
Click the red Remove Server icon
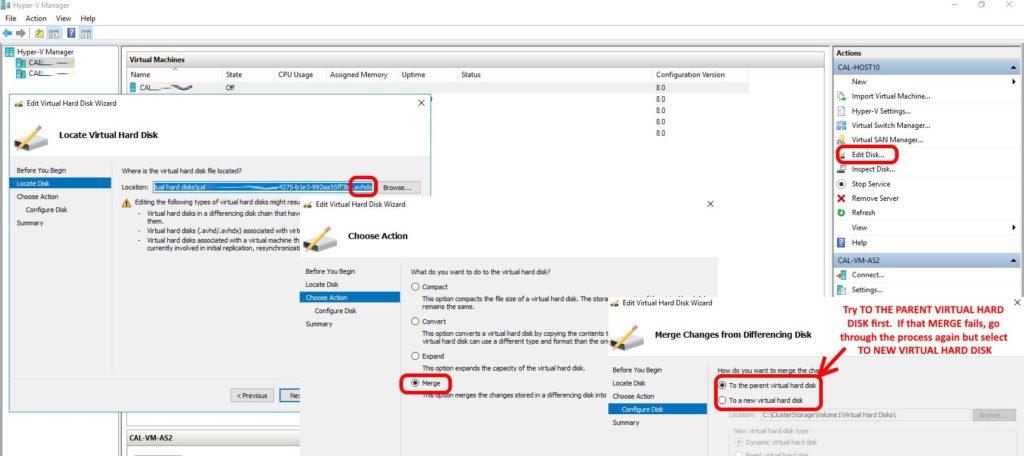pyautogui.click(x=842, y=198)
